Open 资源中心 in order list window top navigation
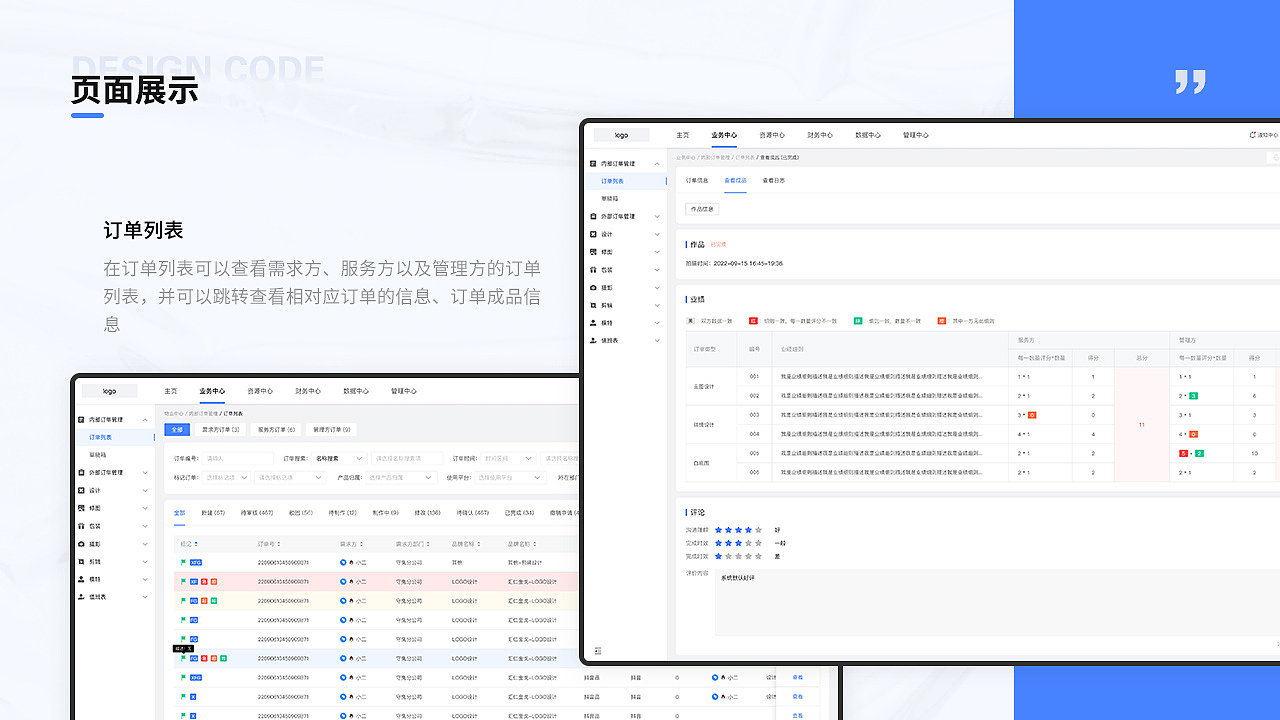This screenshot has width=1280, height=720. (260, 391)
